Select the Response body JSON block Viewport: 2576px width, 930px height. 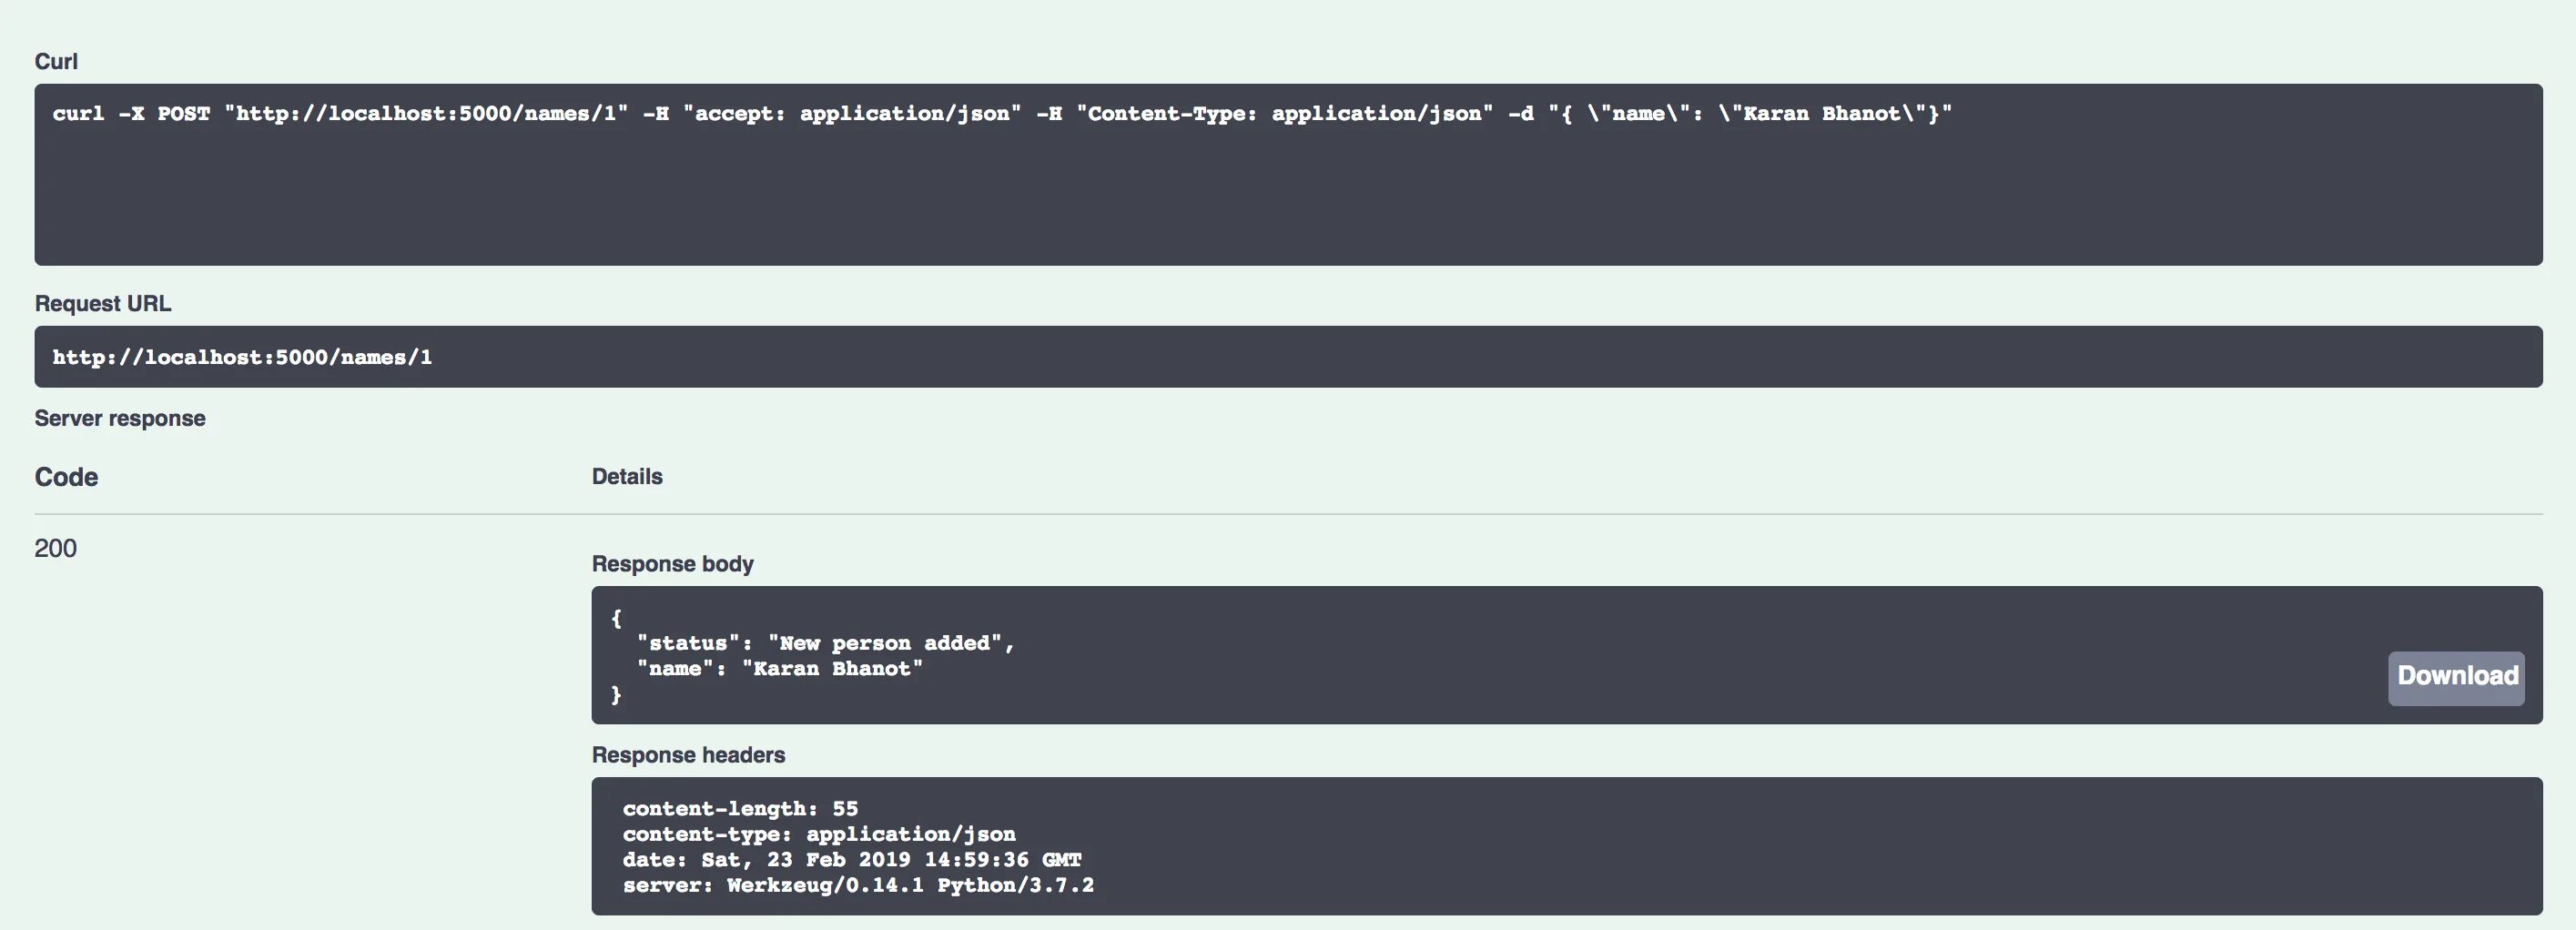click(x=1566, y=655)
